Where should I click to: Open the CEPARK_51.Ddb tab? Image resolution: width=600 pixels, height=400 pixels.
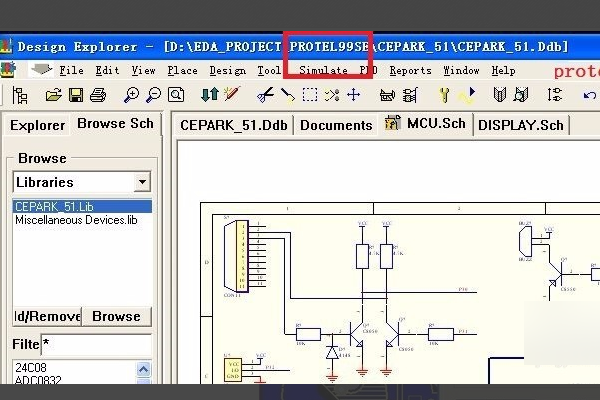234,125
